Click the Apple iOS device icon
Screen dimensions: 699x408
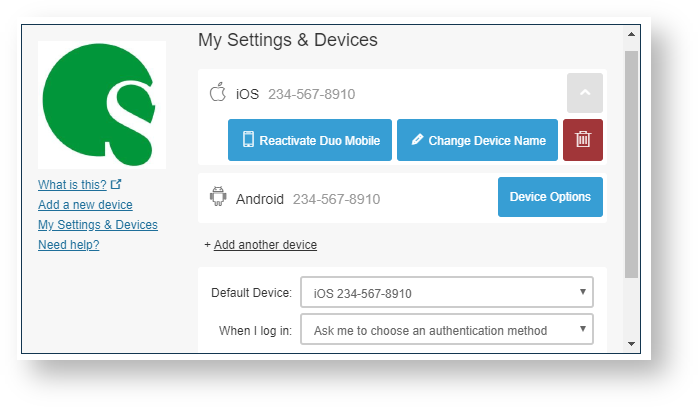[218, 92]
